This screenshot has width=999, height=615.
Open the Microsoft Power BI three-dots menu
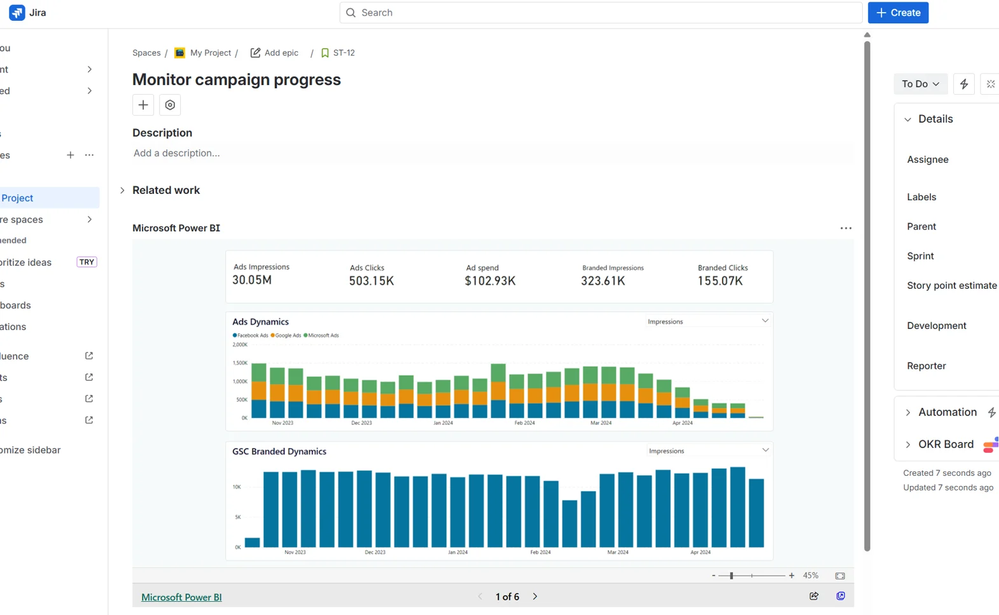pyautogui.click(x=845, y=228)
